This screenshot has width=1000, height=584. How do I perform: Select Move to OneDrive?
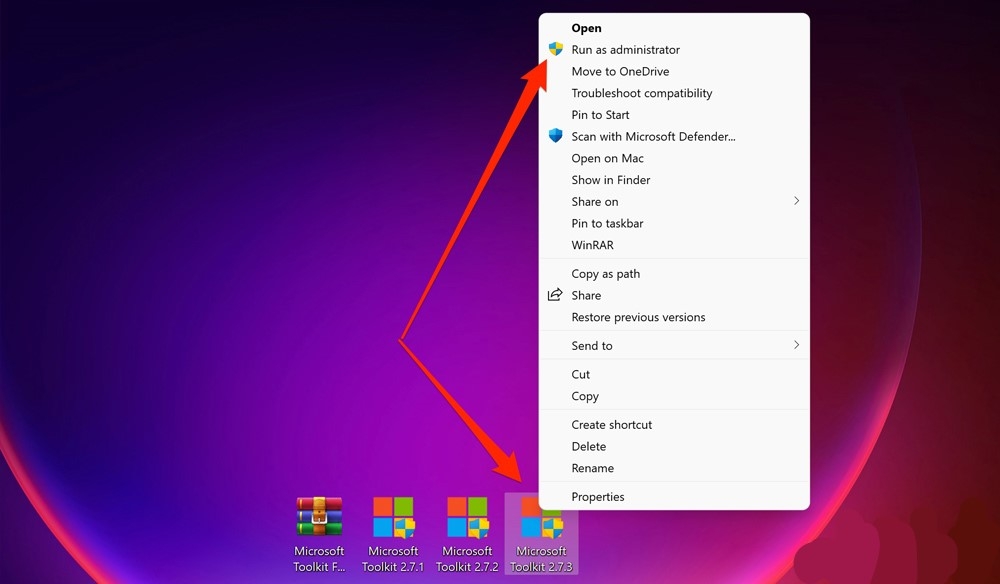pyautogui.click(x=674, y=71)
